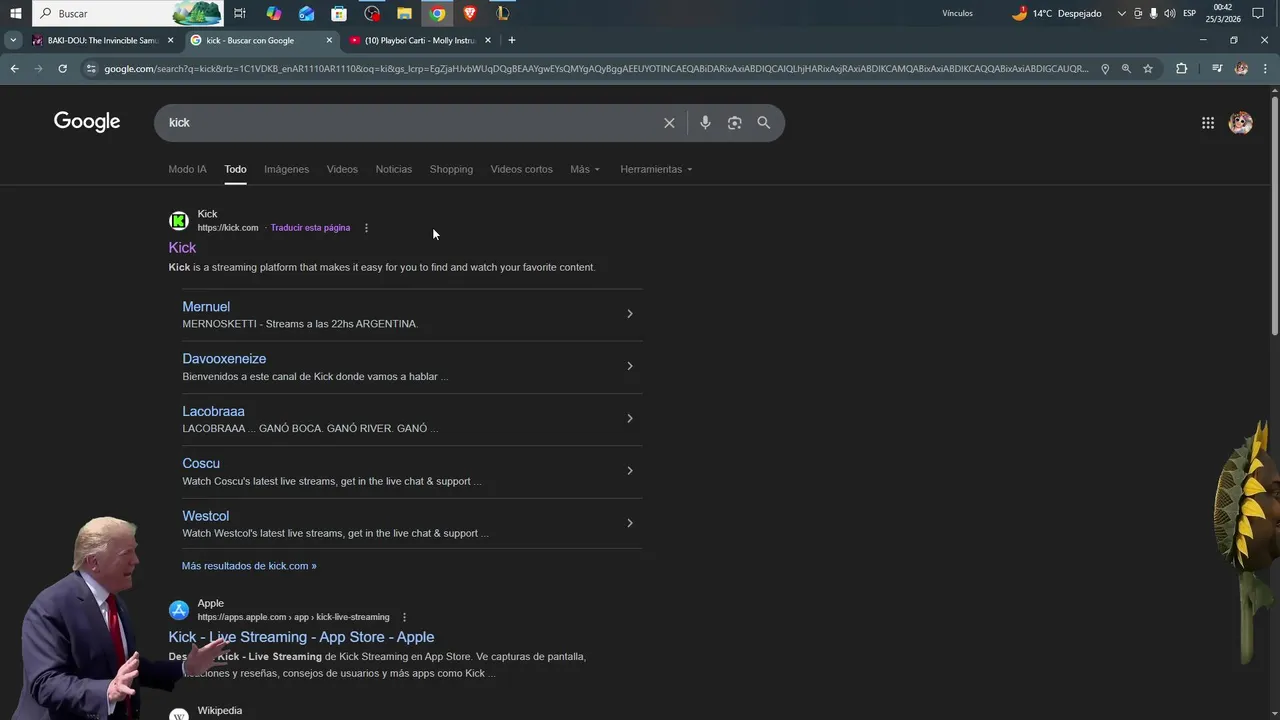Select the Imágenes search tab
The image size is (1280, 720).
(x=286, y=169)
